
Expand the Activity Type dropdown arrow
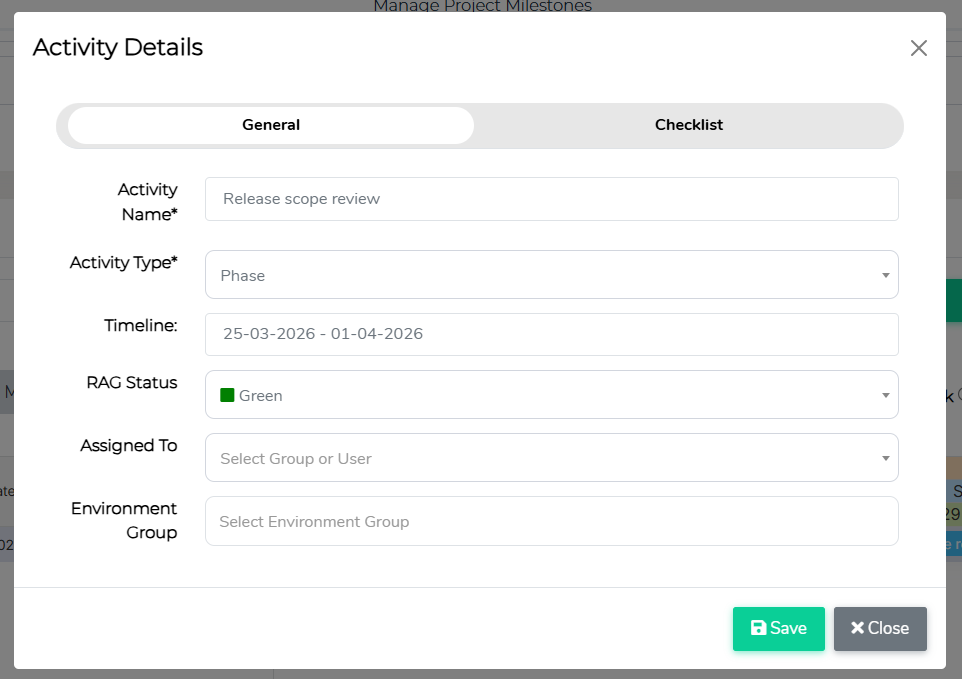(885, 275)
